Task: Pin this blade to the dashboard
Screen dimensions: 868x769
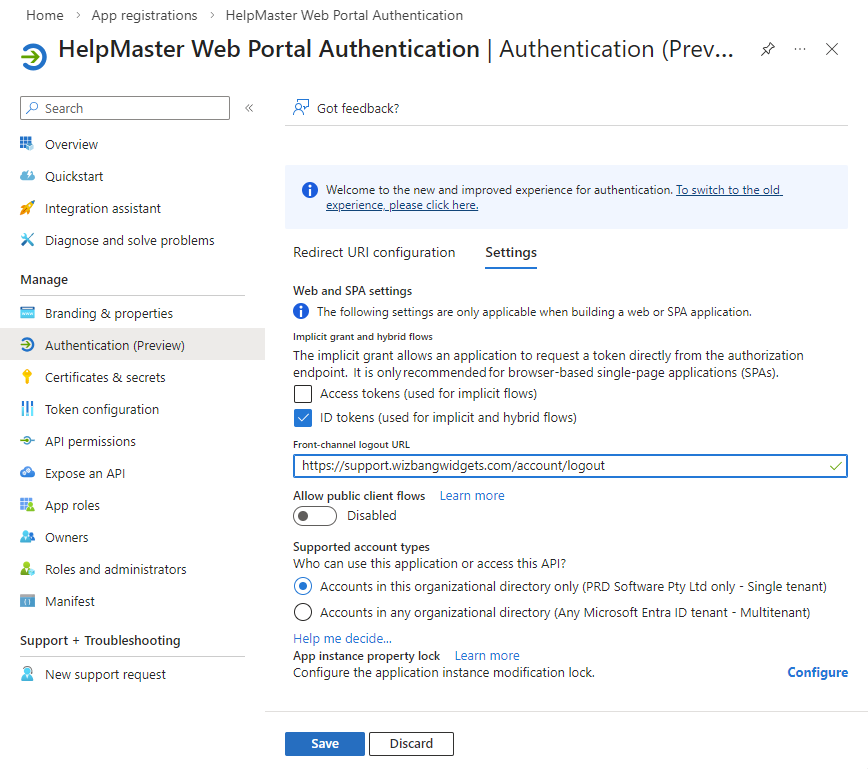Action: point(767,48)
